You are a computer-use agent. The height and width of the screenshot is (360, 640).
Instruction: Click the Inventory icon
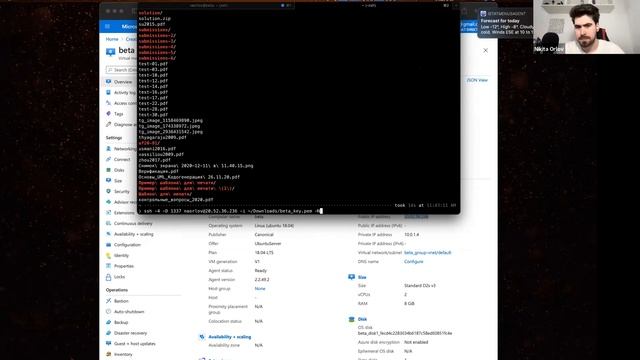coord(109,354)
